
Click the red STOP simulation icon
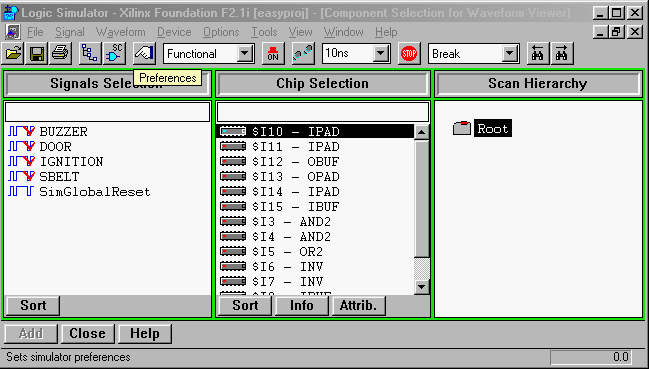(x=409, y=53)
